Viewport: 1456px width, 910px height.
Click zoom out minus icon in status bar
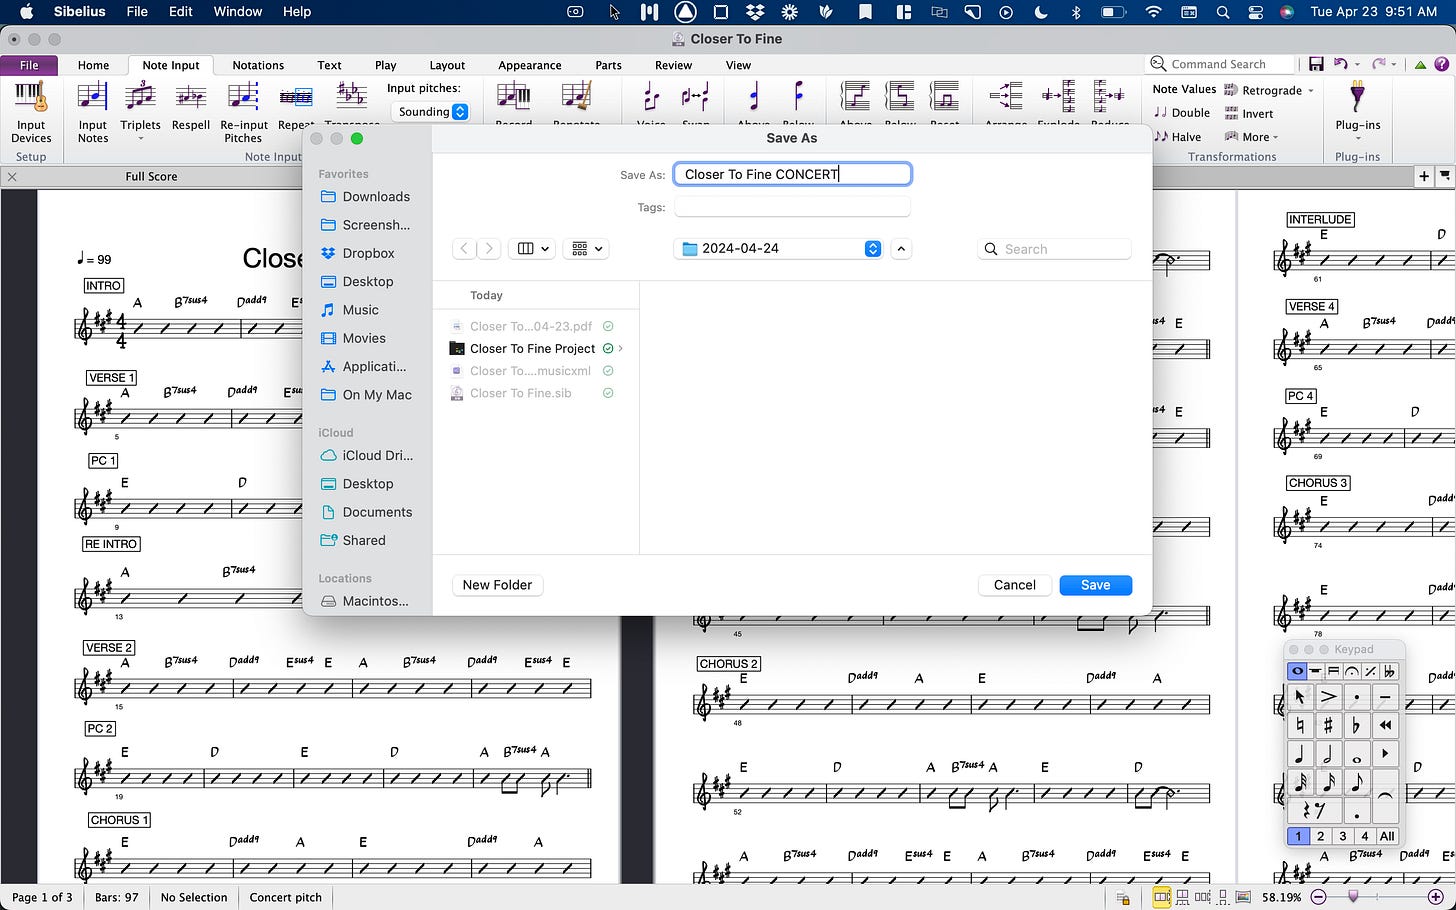tap(1318, 897)
